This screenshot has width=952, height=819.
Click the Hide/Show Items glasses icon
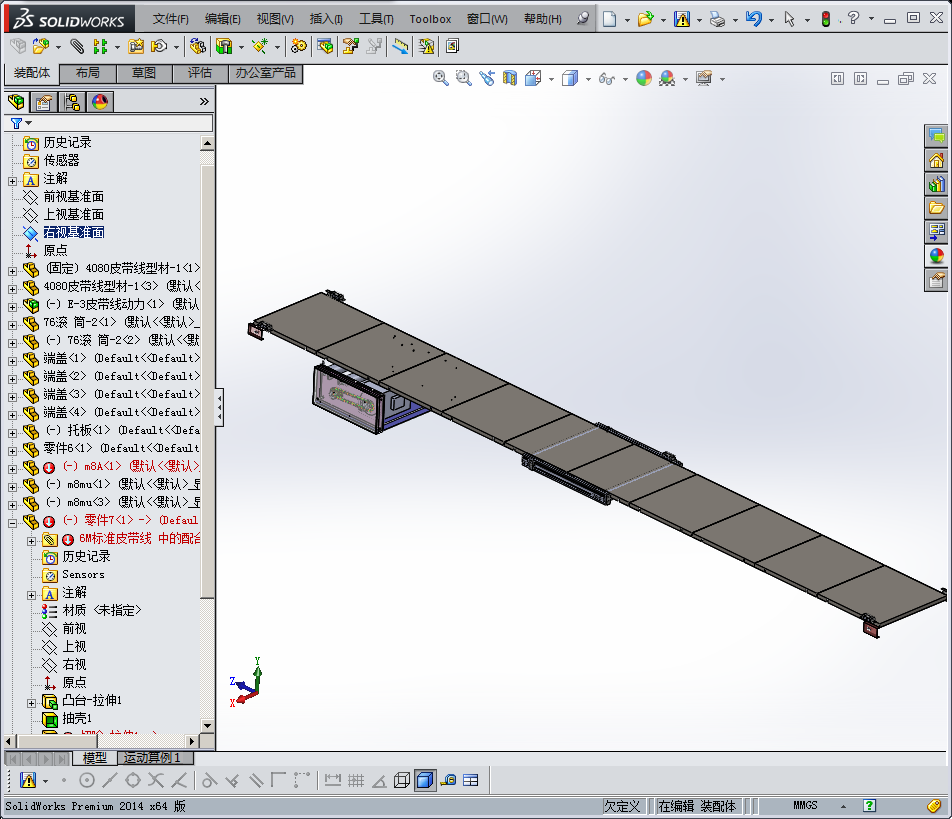pos(607,78)
